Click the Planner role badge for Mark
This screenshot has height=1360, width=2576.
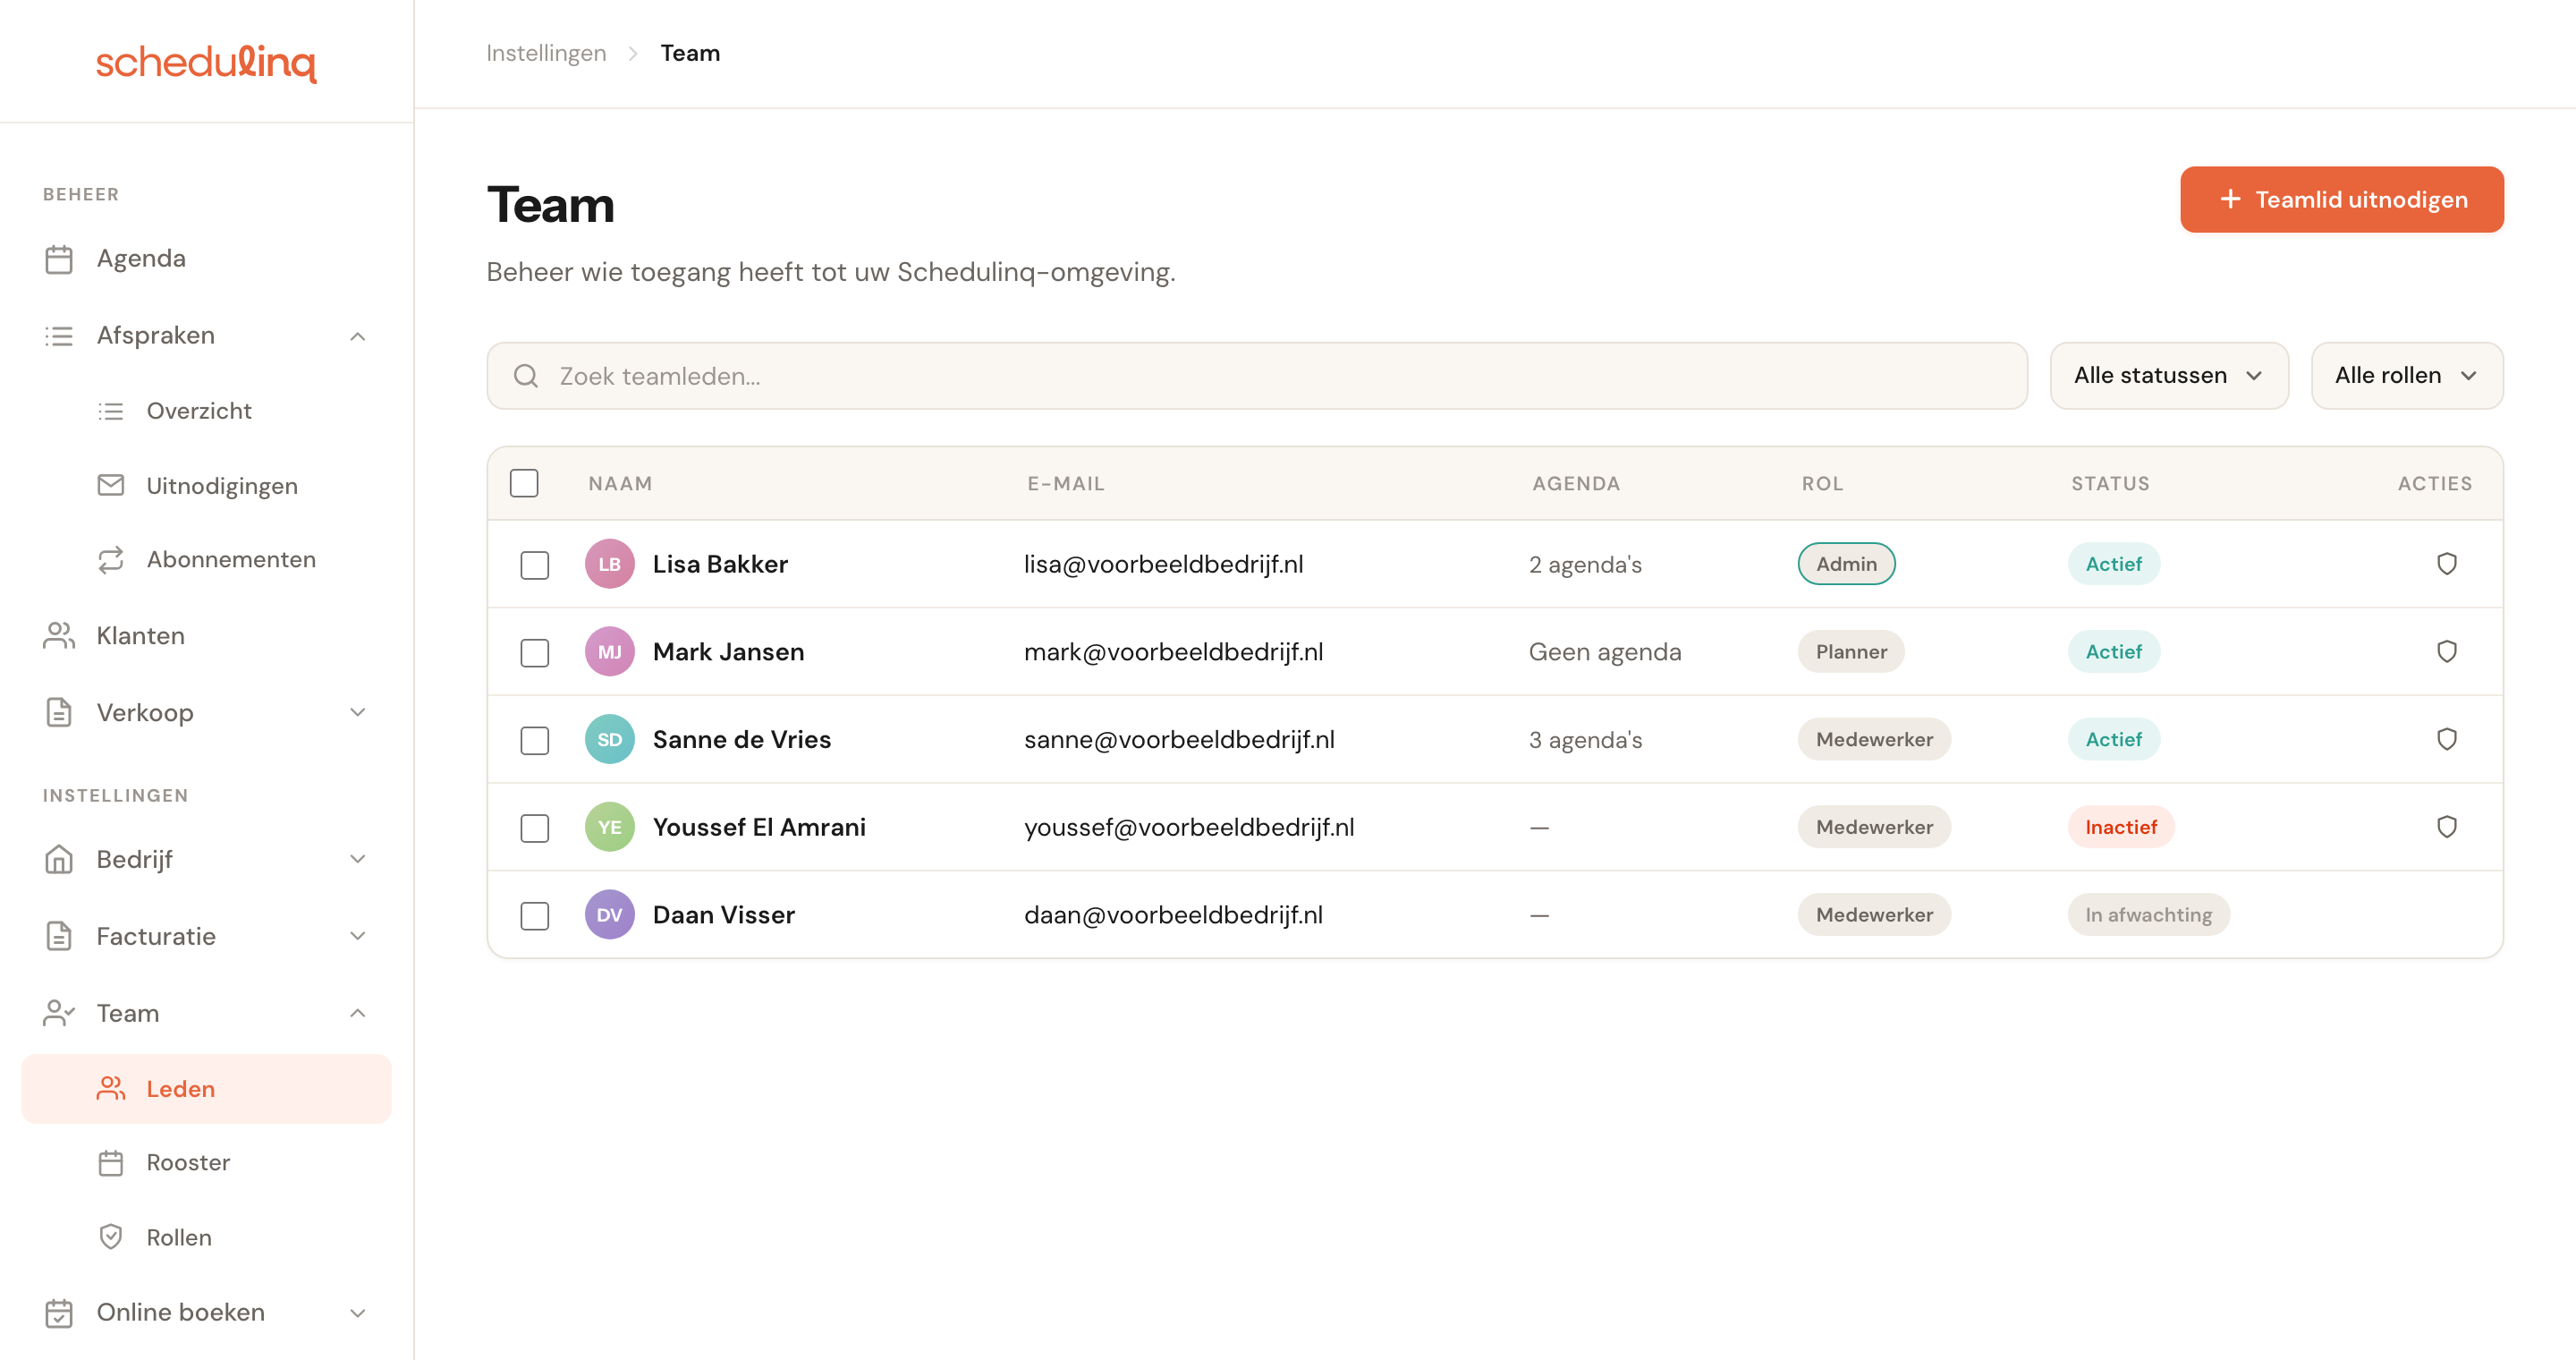pyautogui.click(x=1851, y=652)
